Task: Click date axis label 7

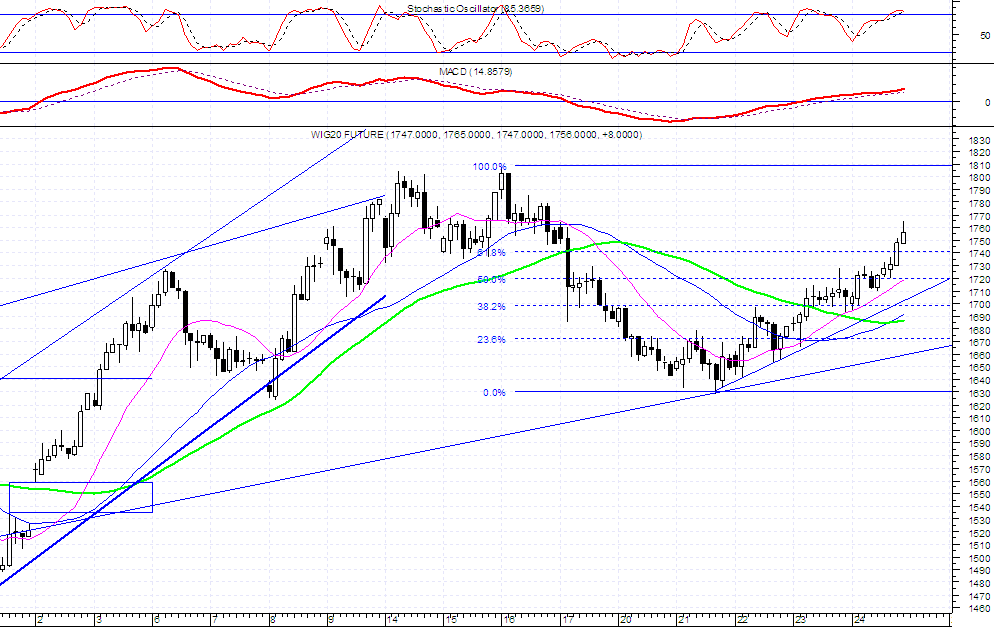Action: [x=215, y=620]
